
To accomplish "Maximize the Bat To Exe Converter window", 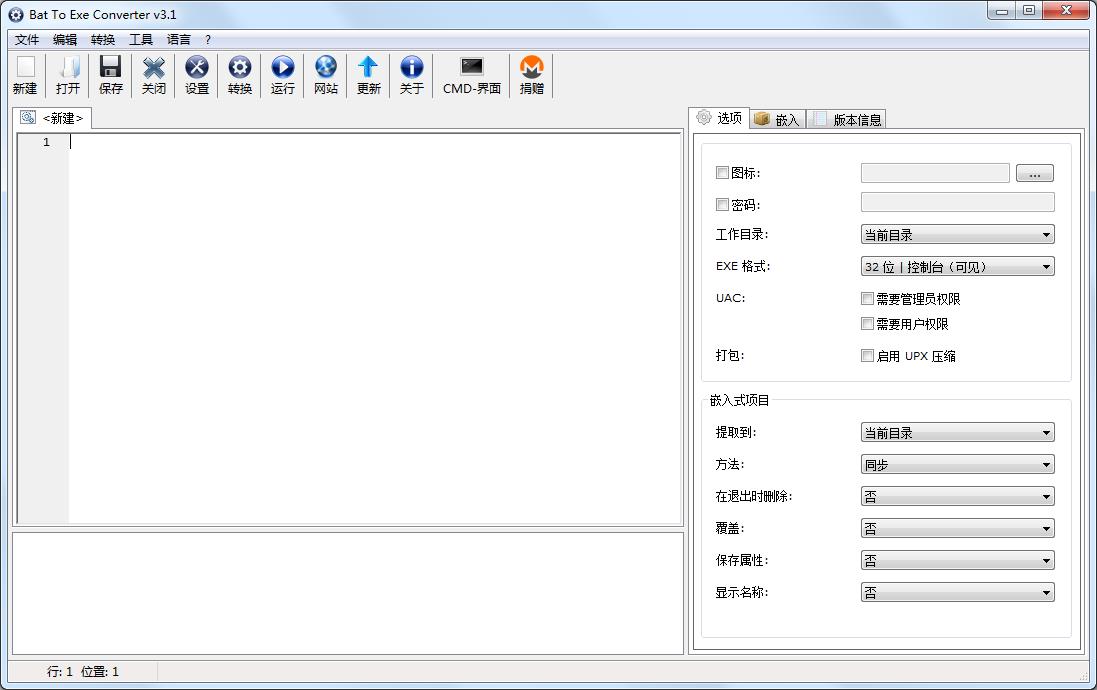I will pos(1029,10).
